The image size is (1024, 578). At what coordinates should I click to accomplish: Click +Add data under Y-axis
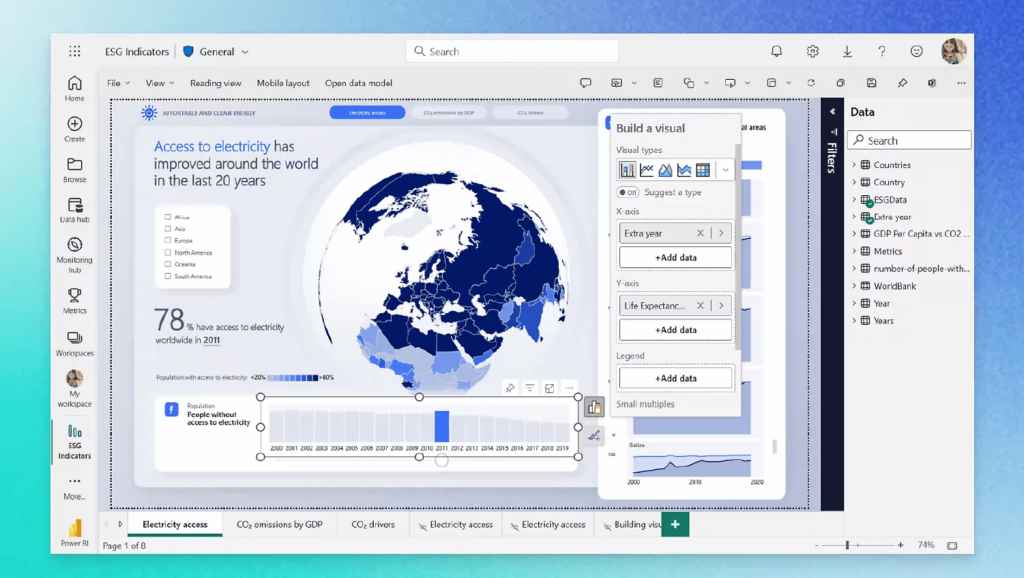tap(675, 330)
